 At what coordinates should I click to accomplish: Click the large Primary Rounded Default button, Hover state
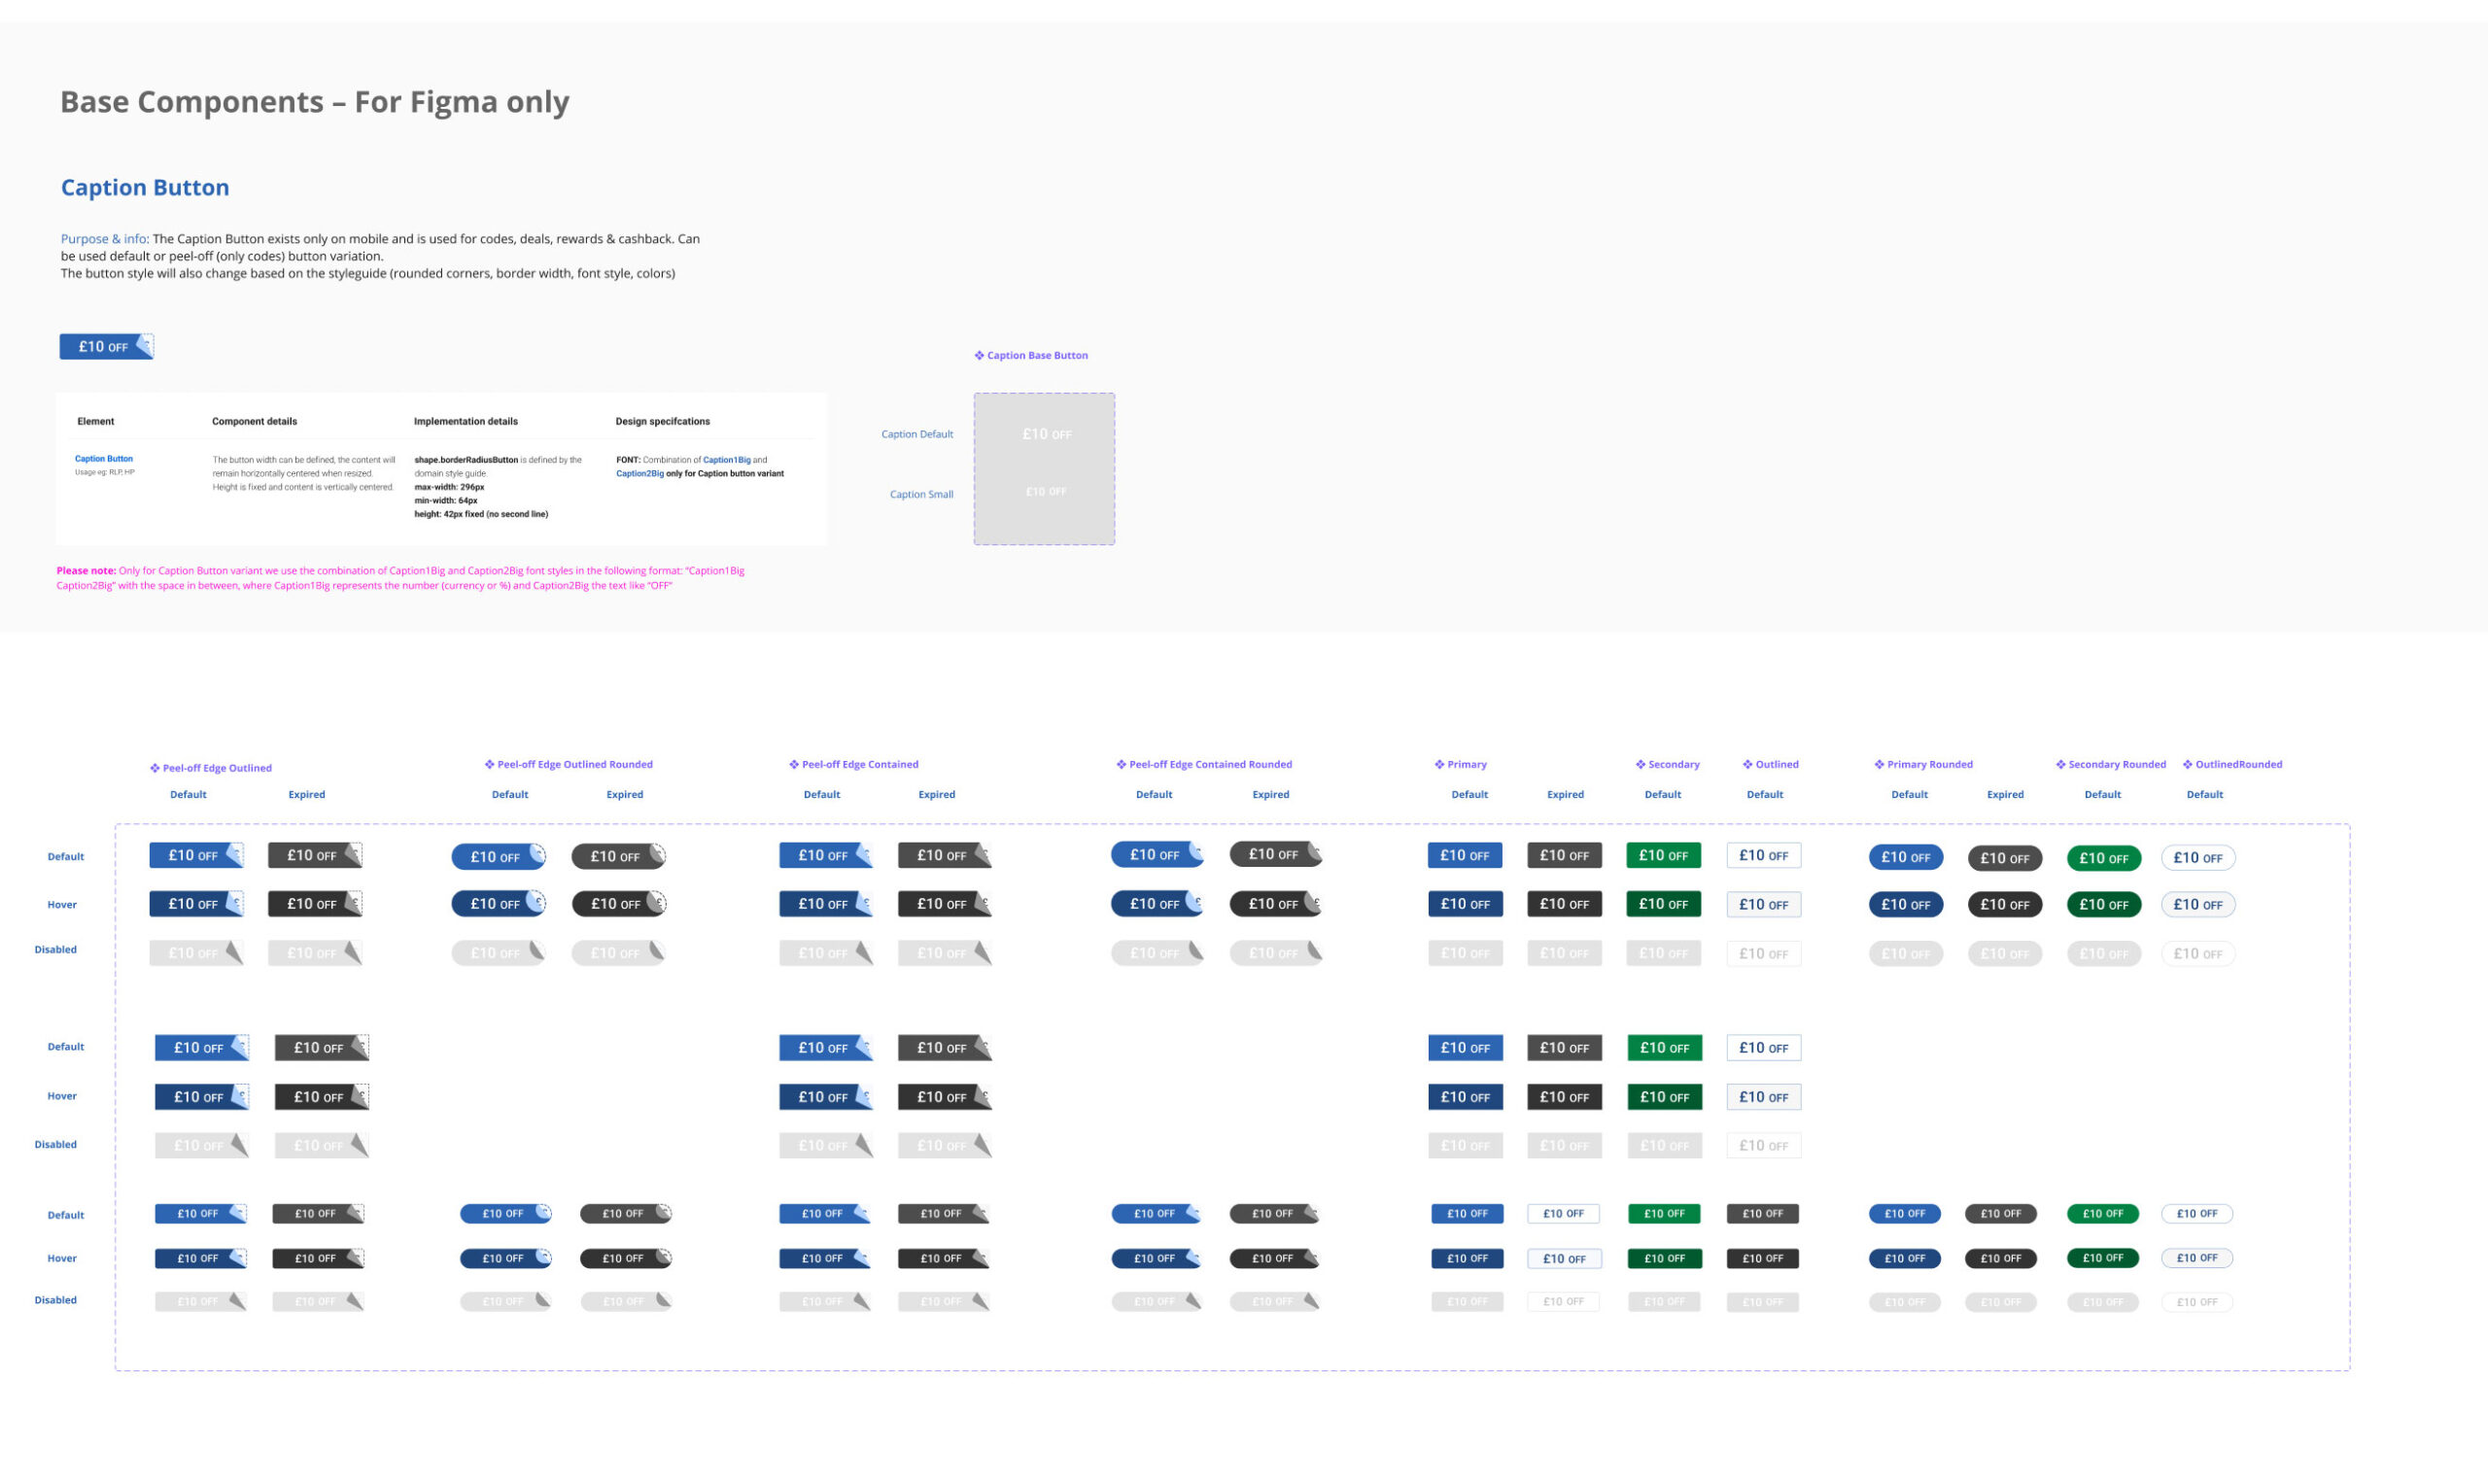click(x=1906, y=904)
